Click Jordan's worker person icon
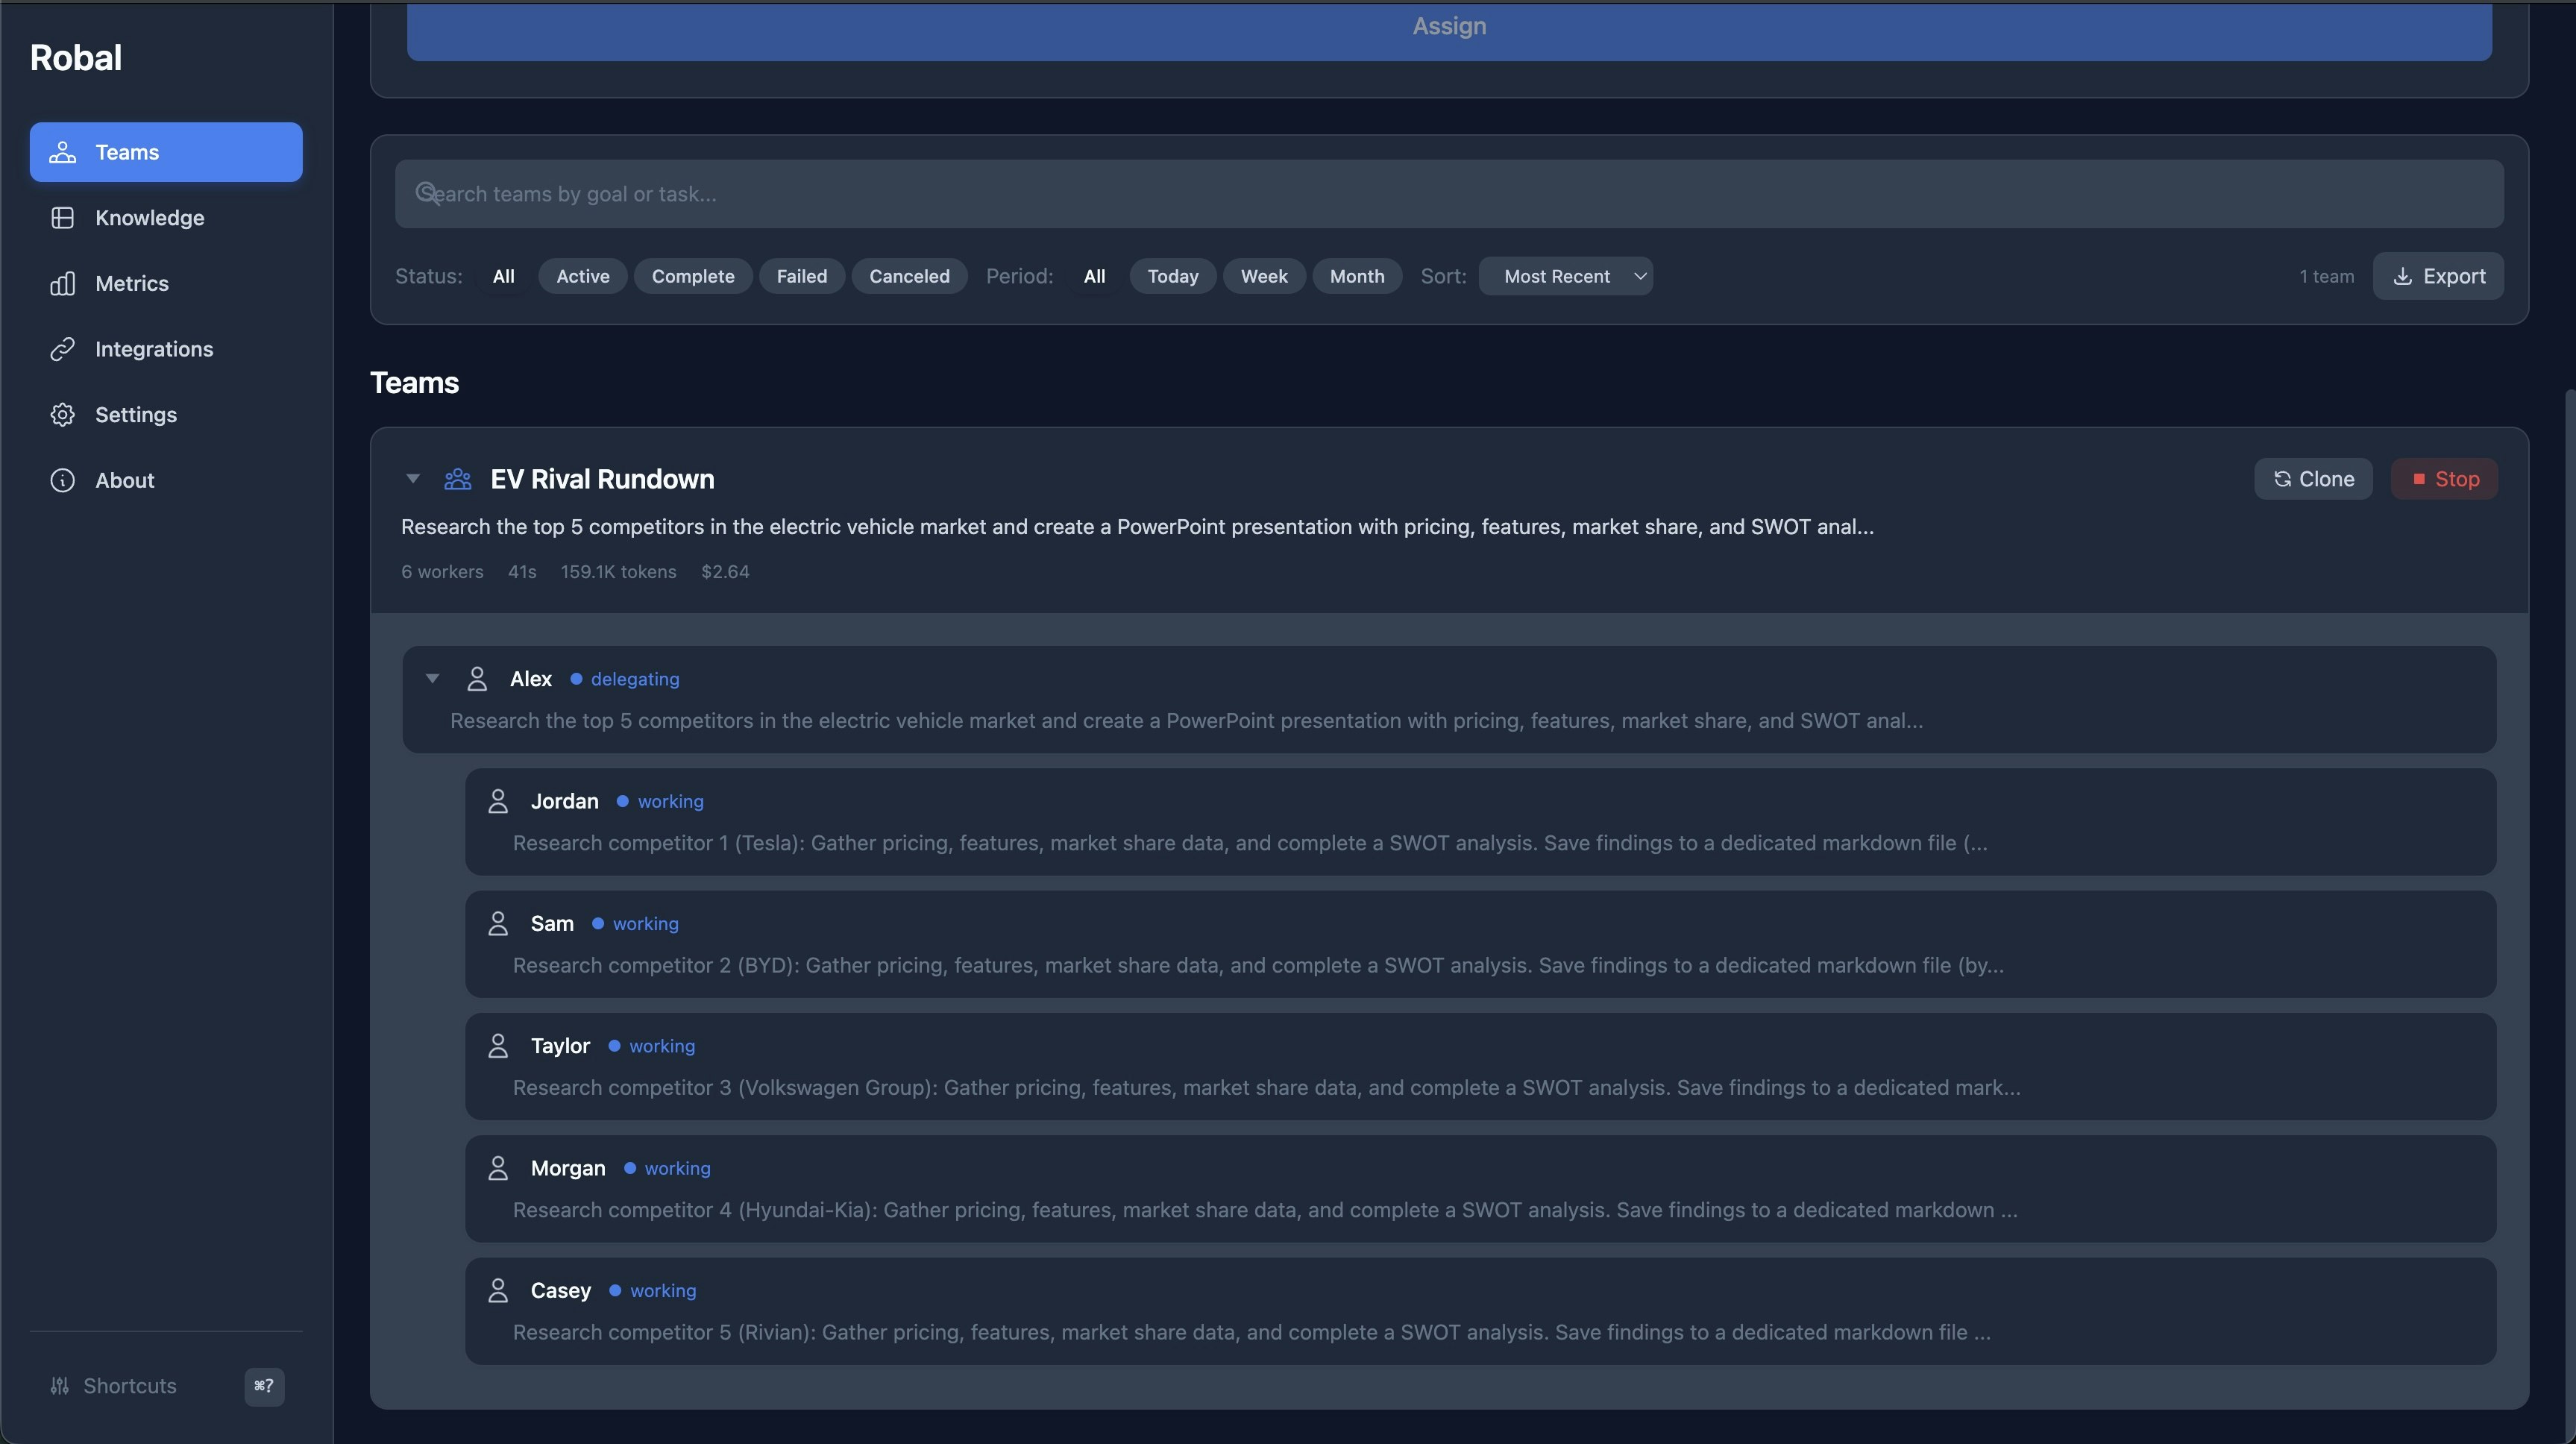2576x1444 pixels. tap(498, 801)
